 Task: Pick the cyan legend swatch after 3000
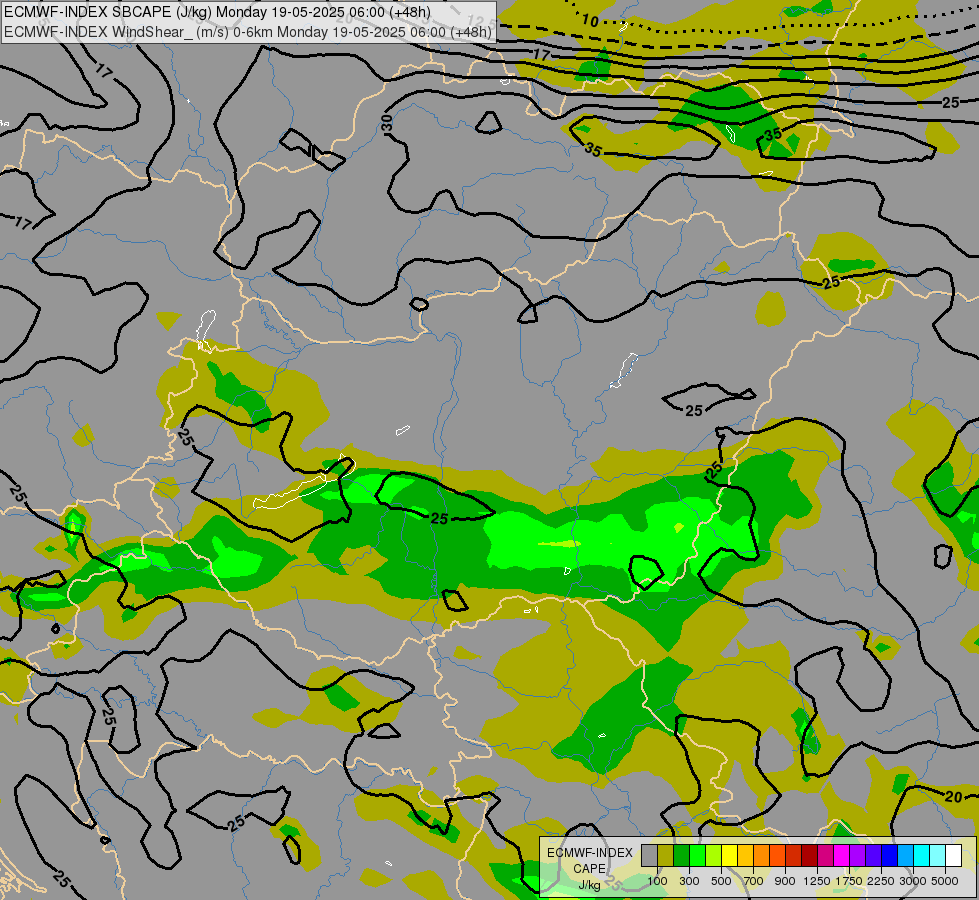tap(922, 856)
